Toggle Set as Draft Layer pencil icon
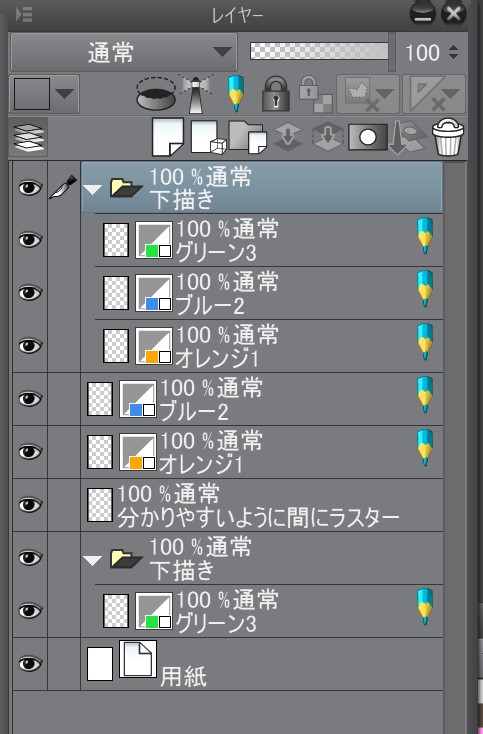483x734 pixels. coord(235,94)
